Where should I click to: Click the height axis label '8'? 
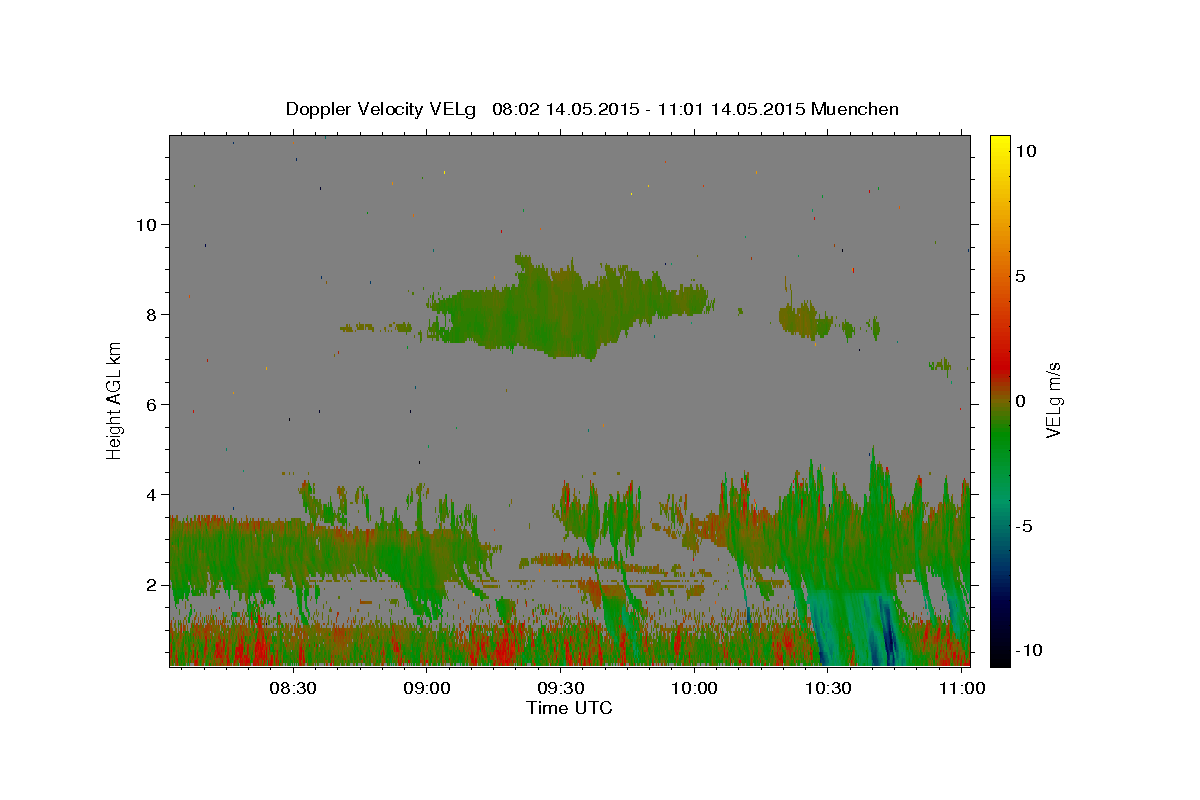pyautogui.click(x=152, y=315)
